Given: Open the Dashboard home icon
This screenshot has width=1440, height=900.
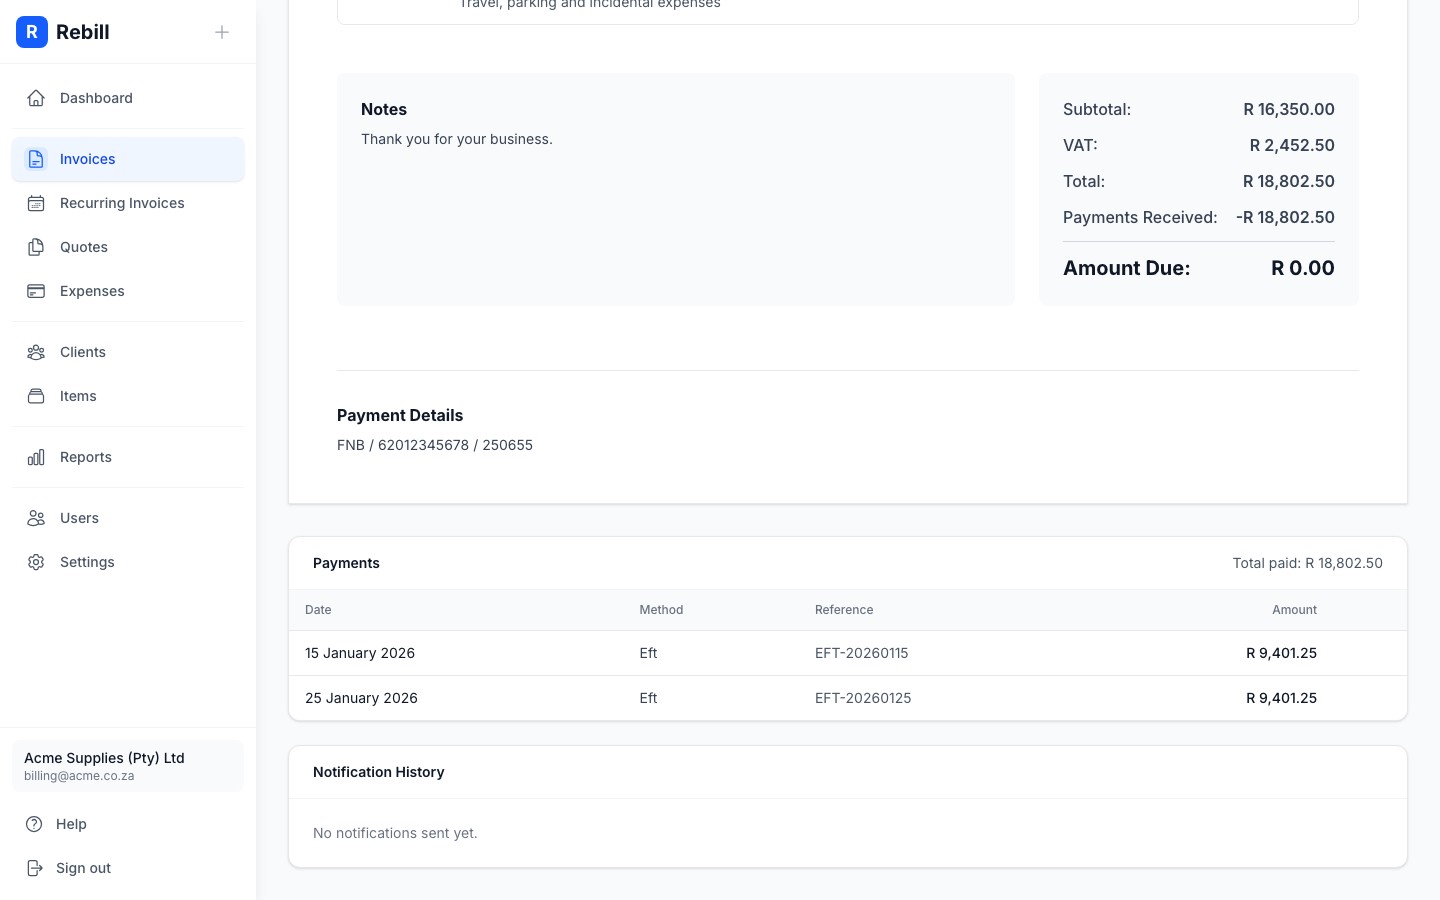Looking at the screenshot, I should click(36, 98).
